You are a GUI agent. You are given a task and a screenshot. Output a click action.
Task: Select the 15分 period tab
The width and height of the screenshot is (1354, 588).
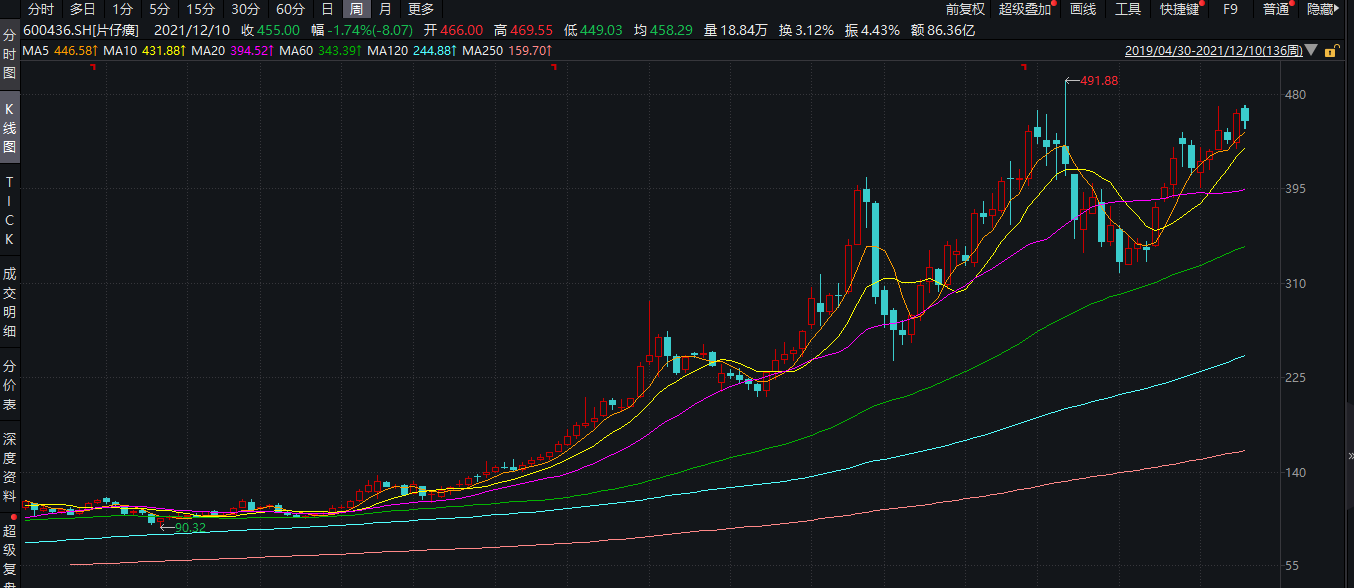click(201, 9)
